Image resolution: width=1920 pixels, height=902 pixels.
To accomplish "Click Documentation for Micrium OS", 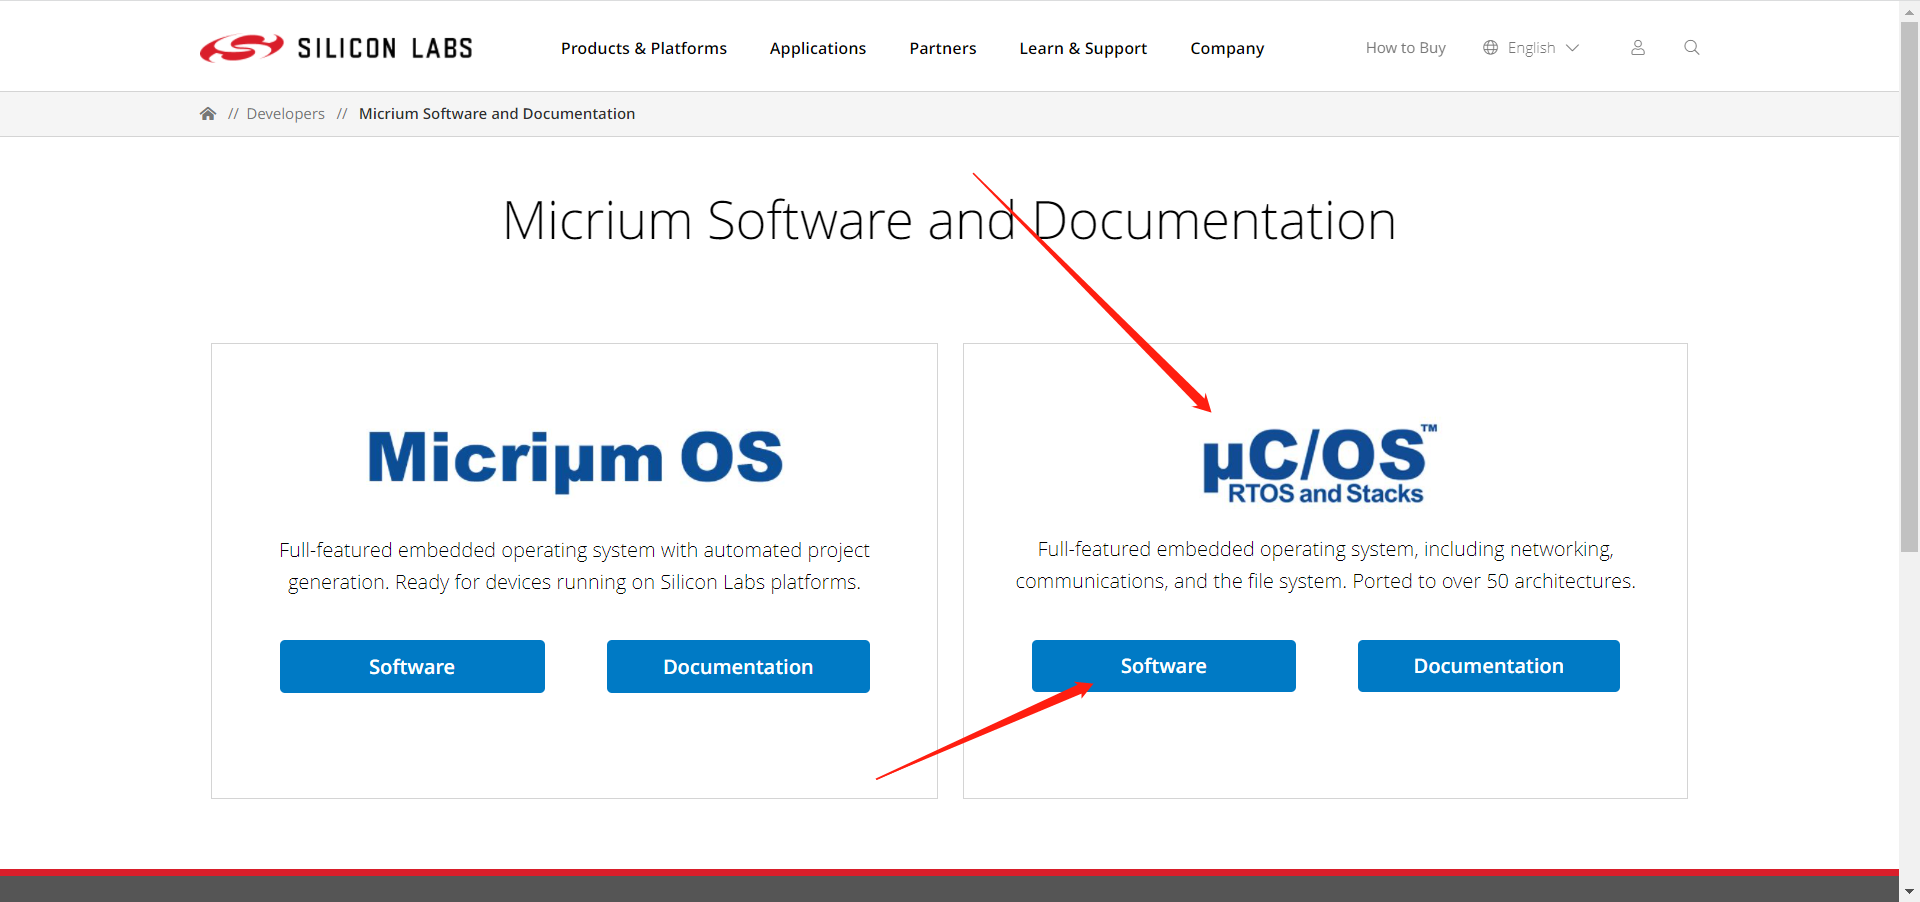I will pos(737,666).
